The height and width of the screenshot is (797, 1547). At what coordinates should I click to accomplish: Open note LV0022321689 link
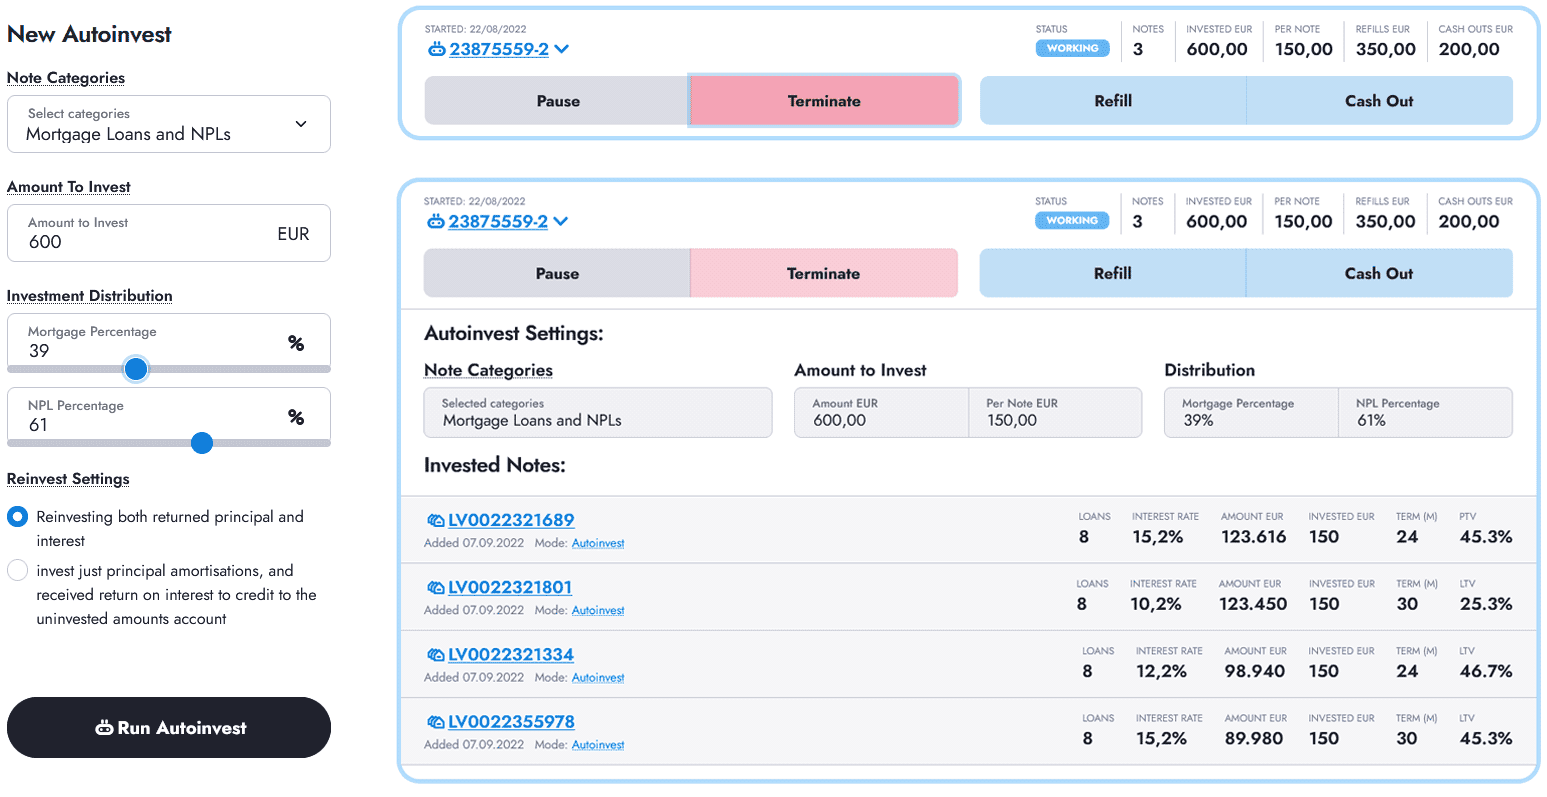click(511, 520)
